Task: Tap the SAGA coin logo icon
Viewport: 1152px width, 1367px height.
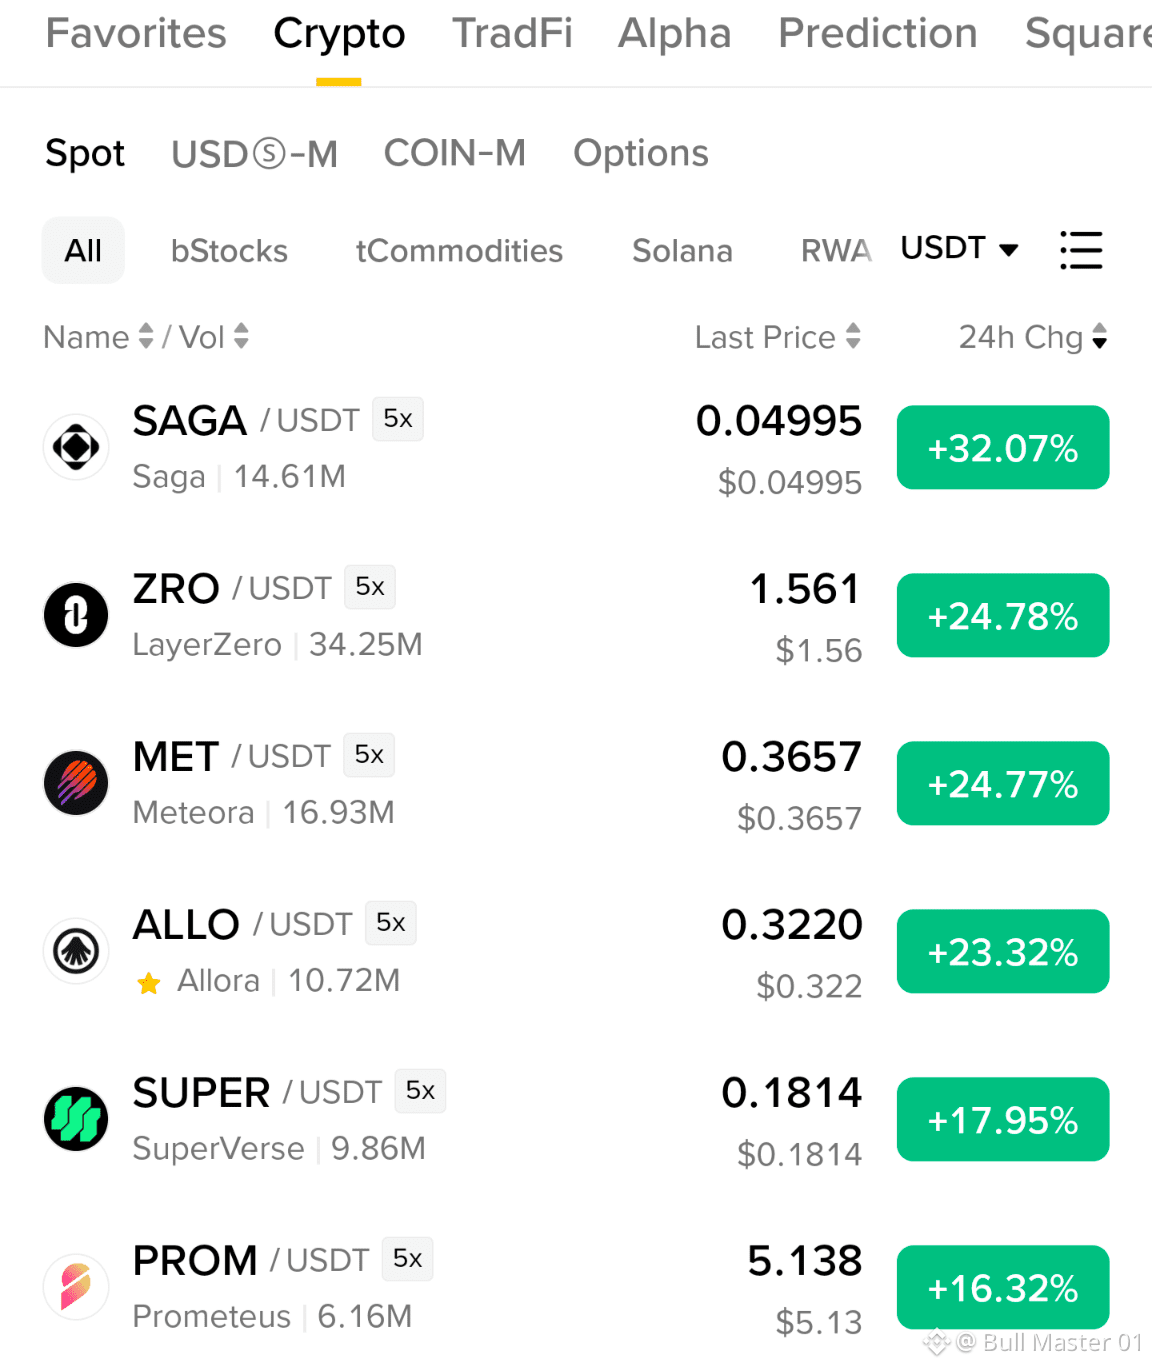Action: click(76, 447)
